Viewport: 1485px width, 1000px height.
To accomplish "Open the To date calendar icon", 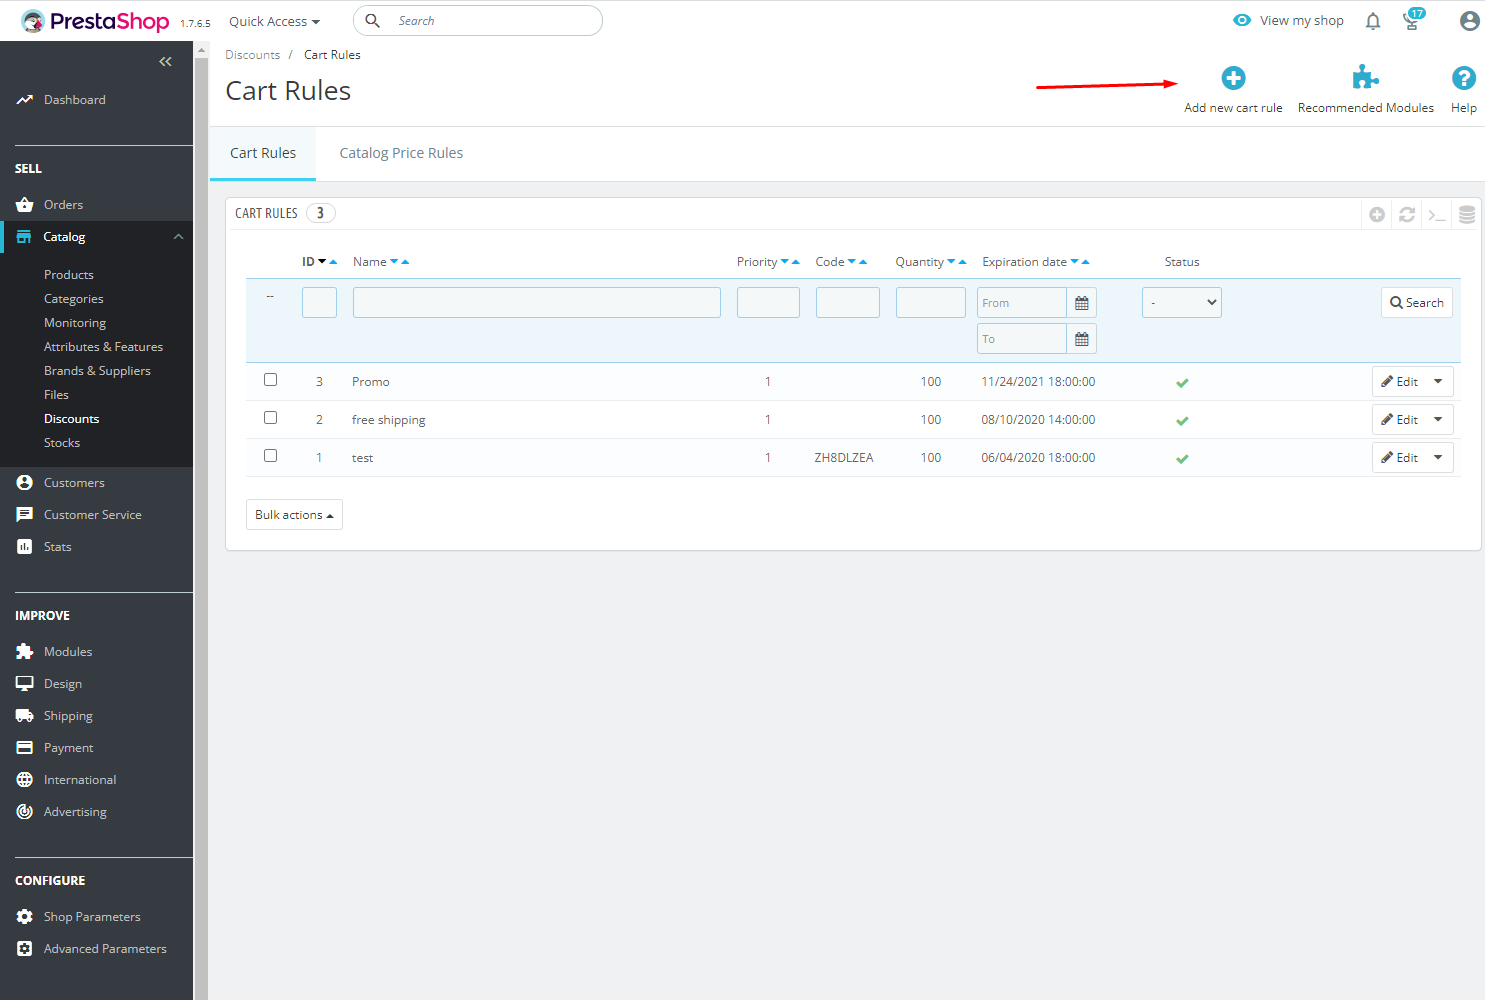I will [x=1082, y=339].
